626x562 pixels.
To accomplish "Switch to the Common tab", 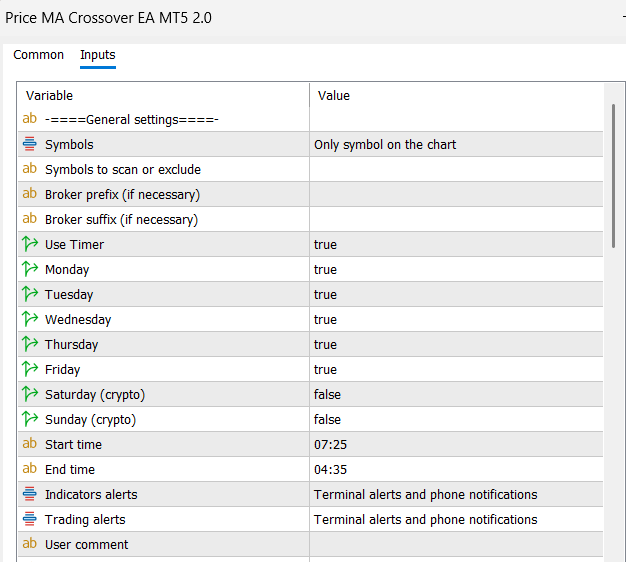I will click(x=39, y=55).
